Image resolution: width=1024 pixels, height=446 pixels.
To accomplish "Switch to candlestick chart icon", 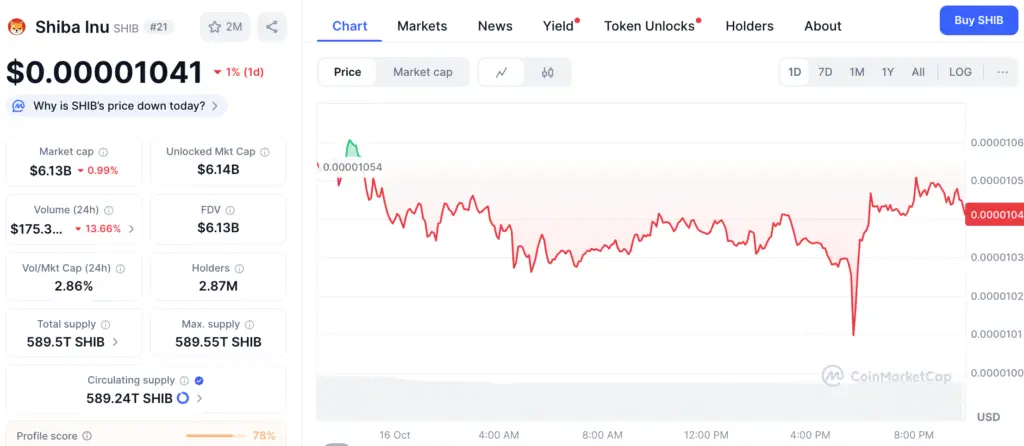I will pos(547,72).
